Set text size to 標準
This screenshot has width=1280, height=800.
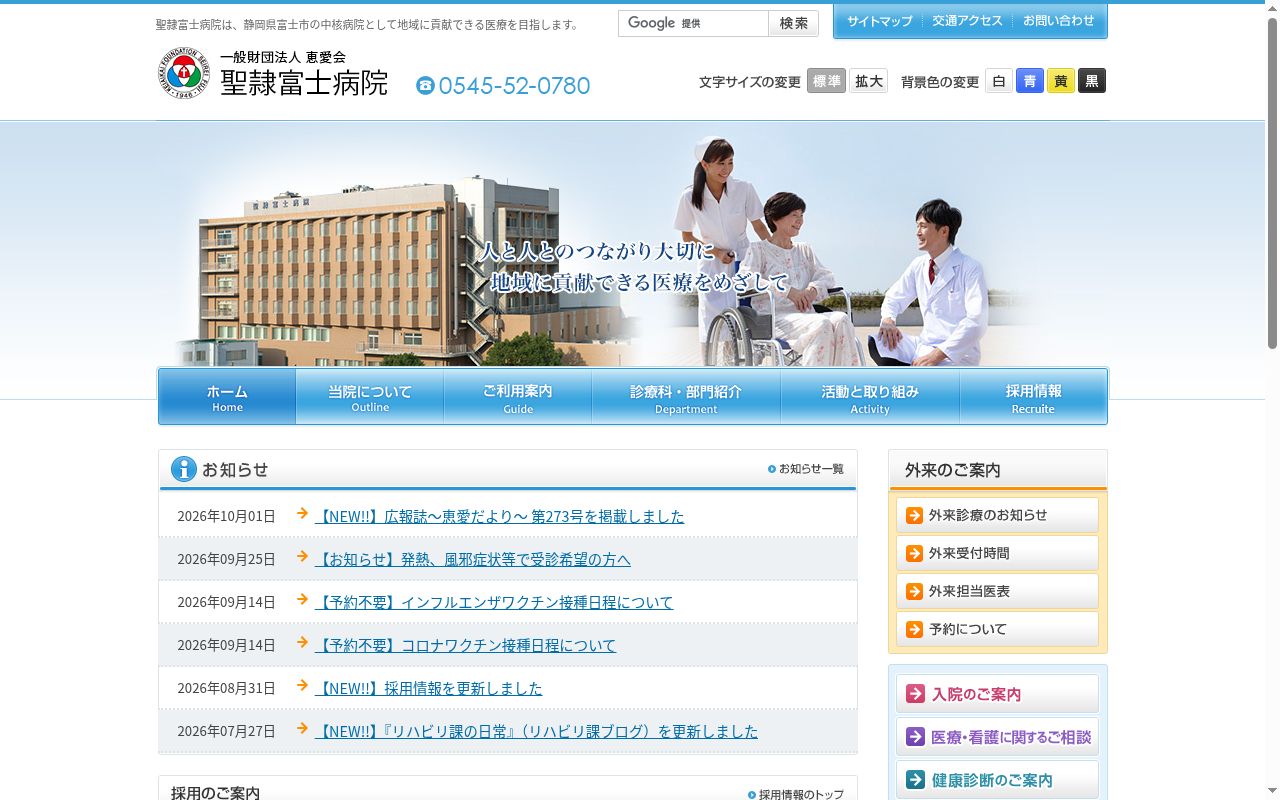coord(826,81)
